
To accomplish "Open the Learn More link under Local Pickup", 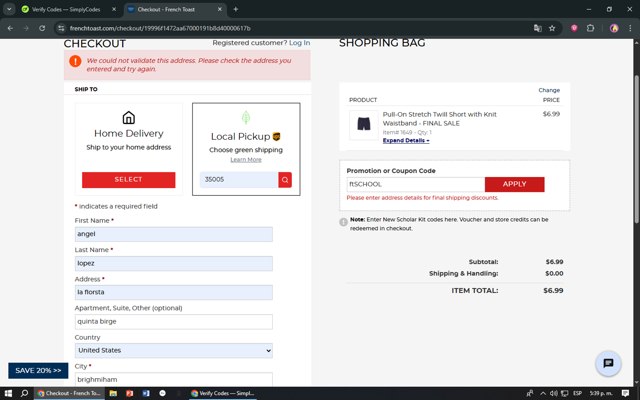I will tap(246, 160).
